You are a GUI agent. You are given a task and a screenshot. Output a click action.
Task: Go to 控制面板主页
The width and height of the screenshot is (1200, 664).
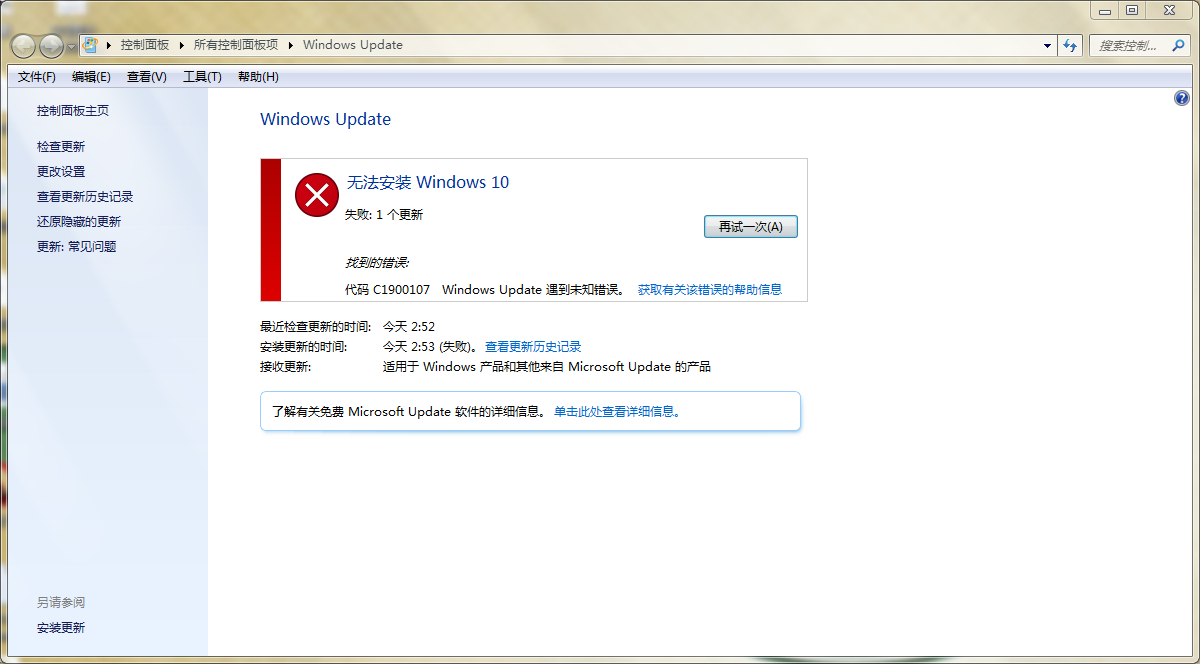coord(73,111)
